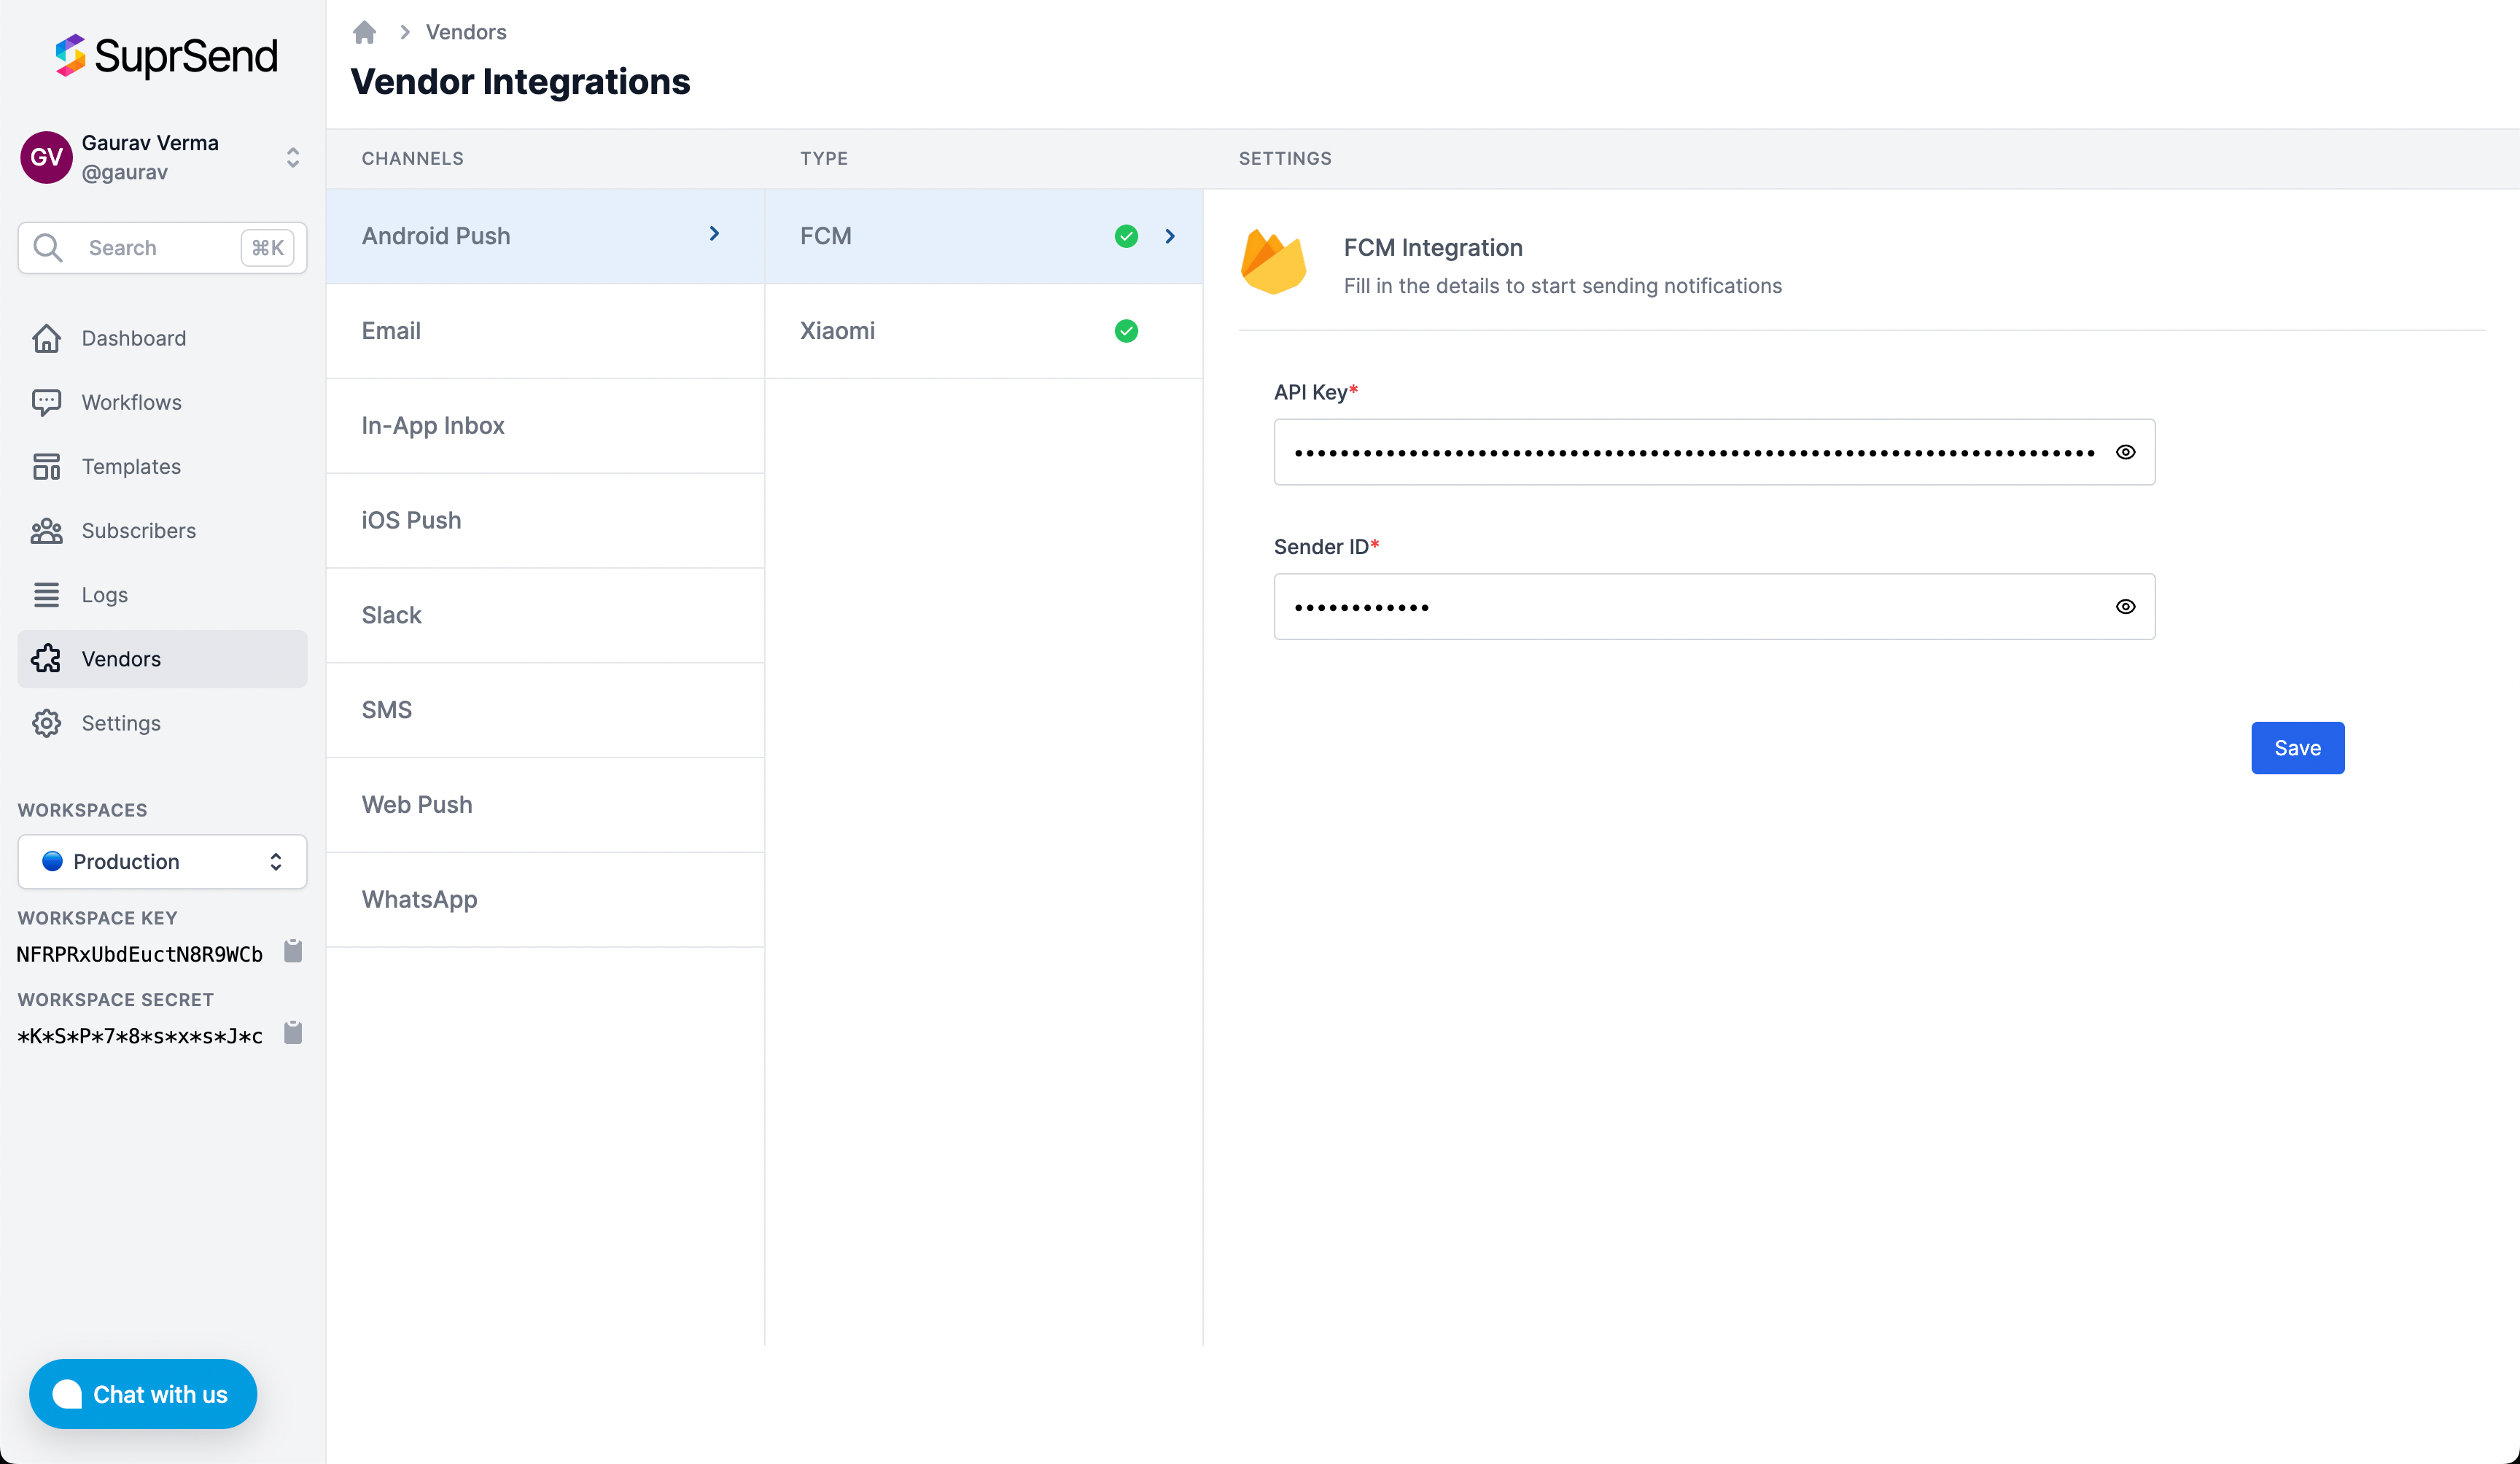Image resolution: width=2520 pixels, height=1464 pixels.
Task: Copy the workspace key to clipboard
Action: coord(292,951)
